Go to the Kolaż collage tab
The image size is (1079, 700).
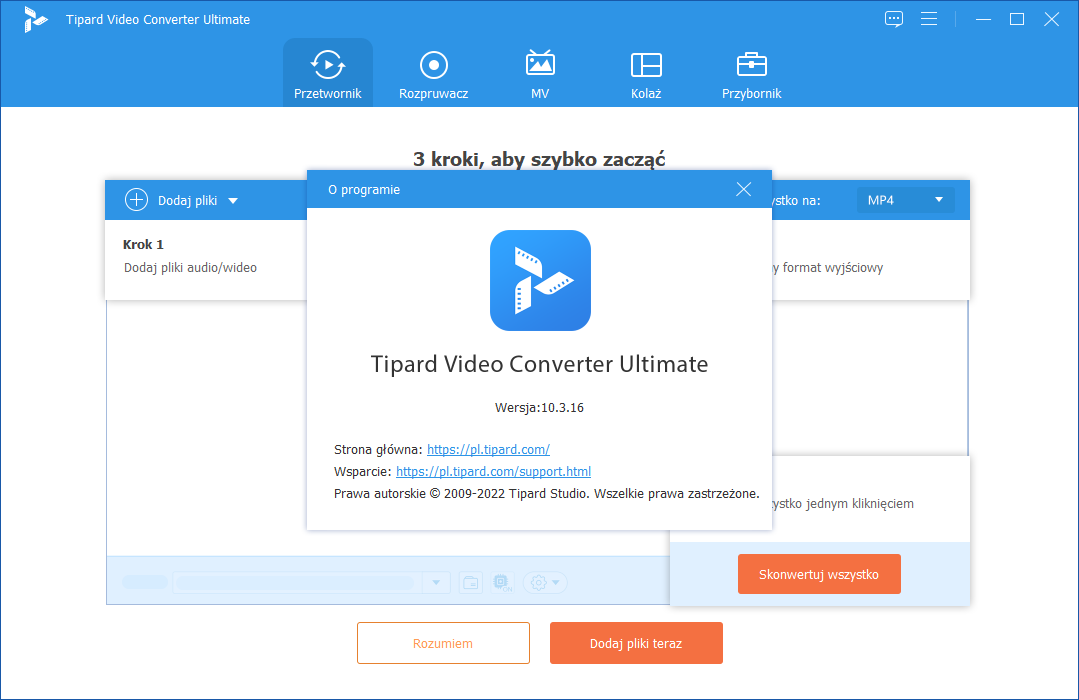coord(646,74)
